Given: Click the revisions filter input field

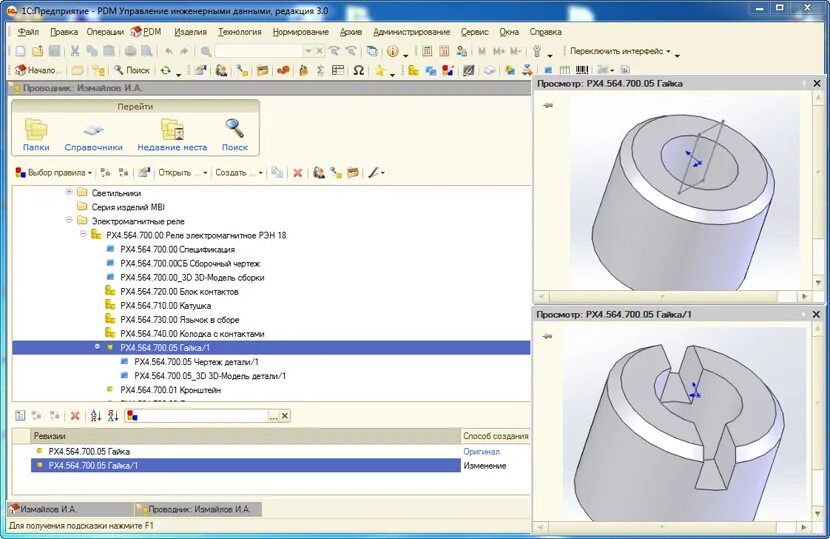Looking at the screenshot, I should 203,416.
